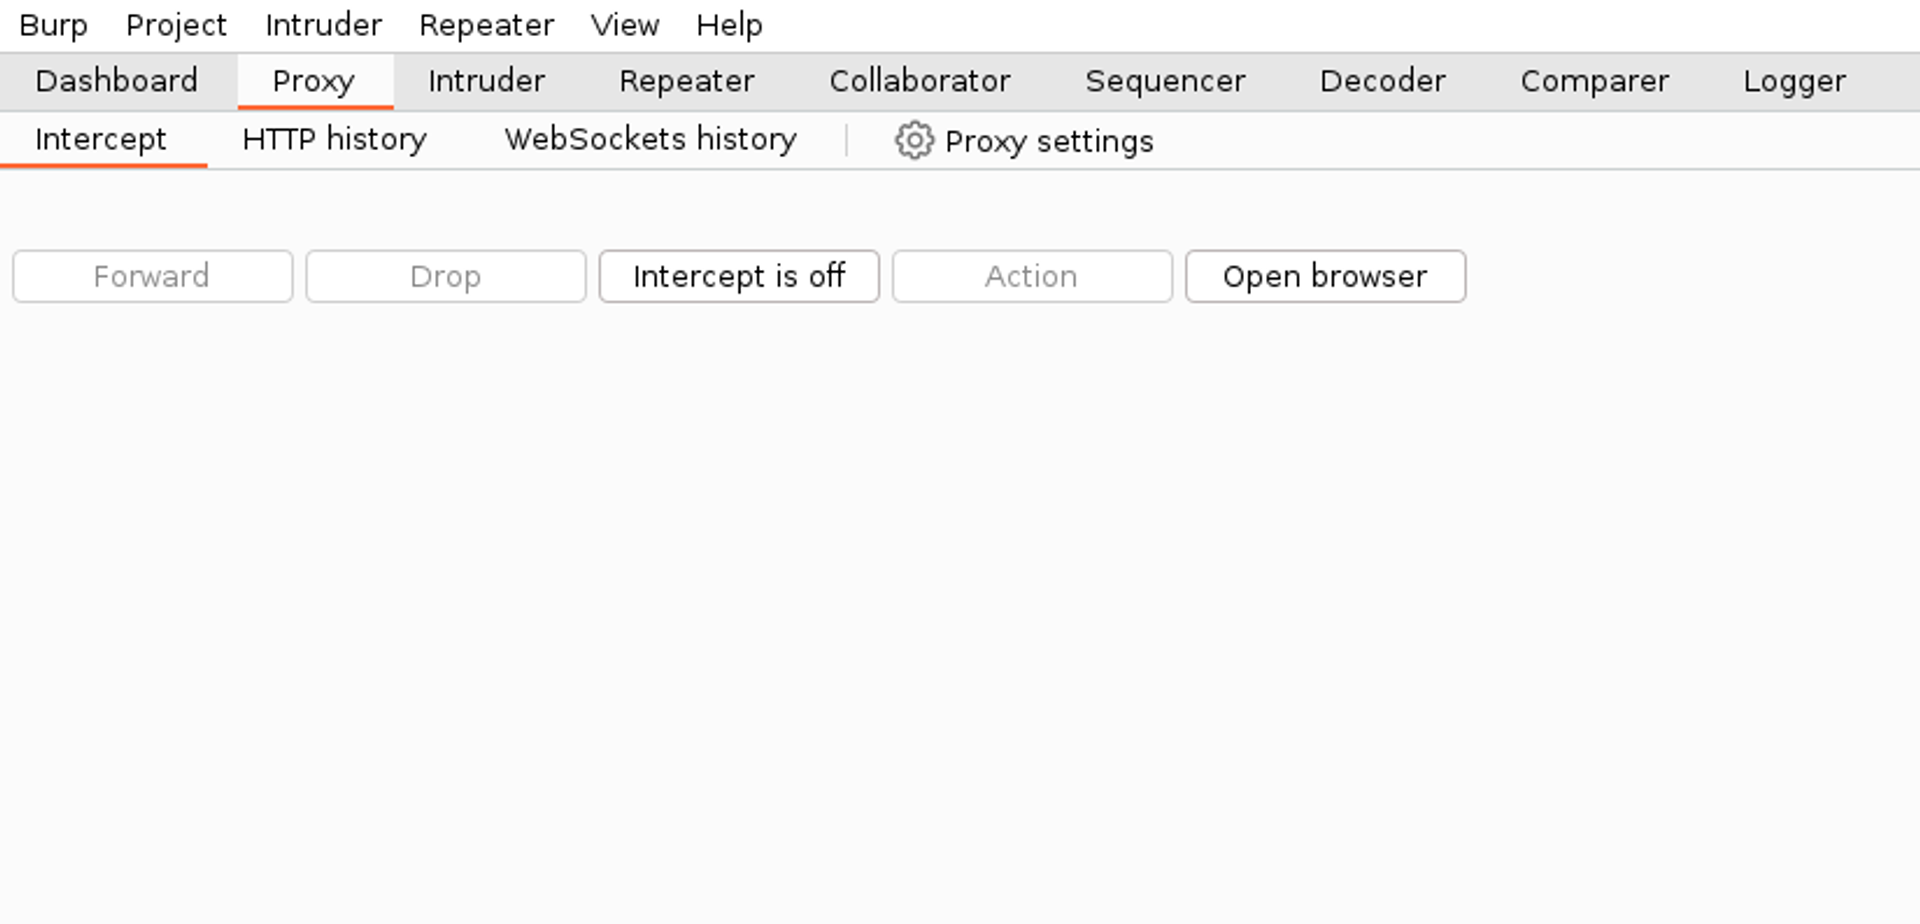Image resolution: width=1920 pixels, height=924 pixels.
Task: Launch Burp's browser with Open browser
Action: coord(1326,276)
